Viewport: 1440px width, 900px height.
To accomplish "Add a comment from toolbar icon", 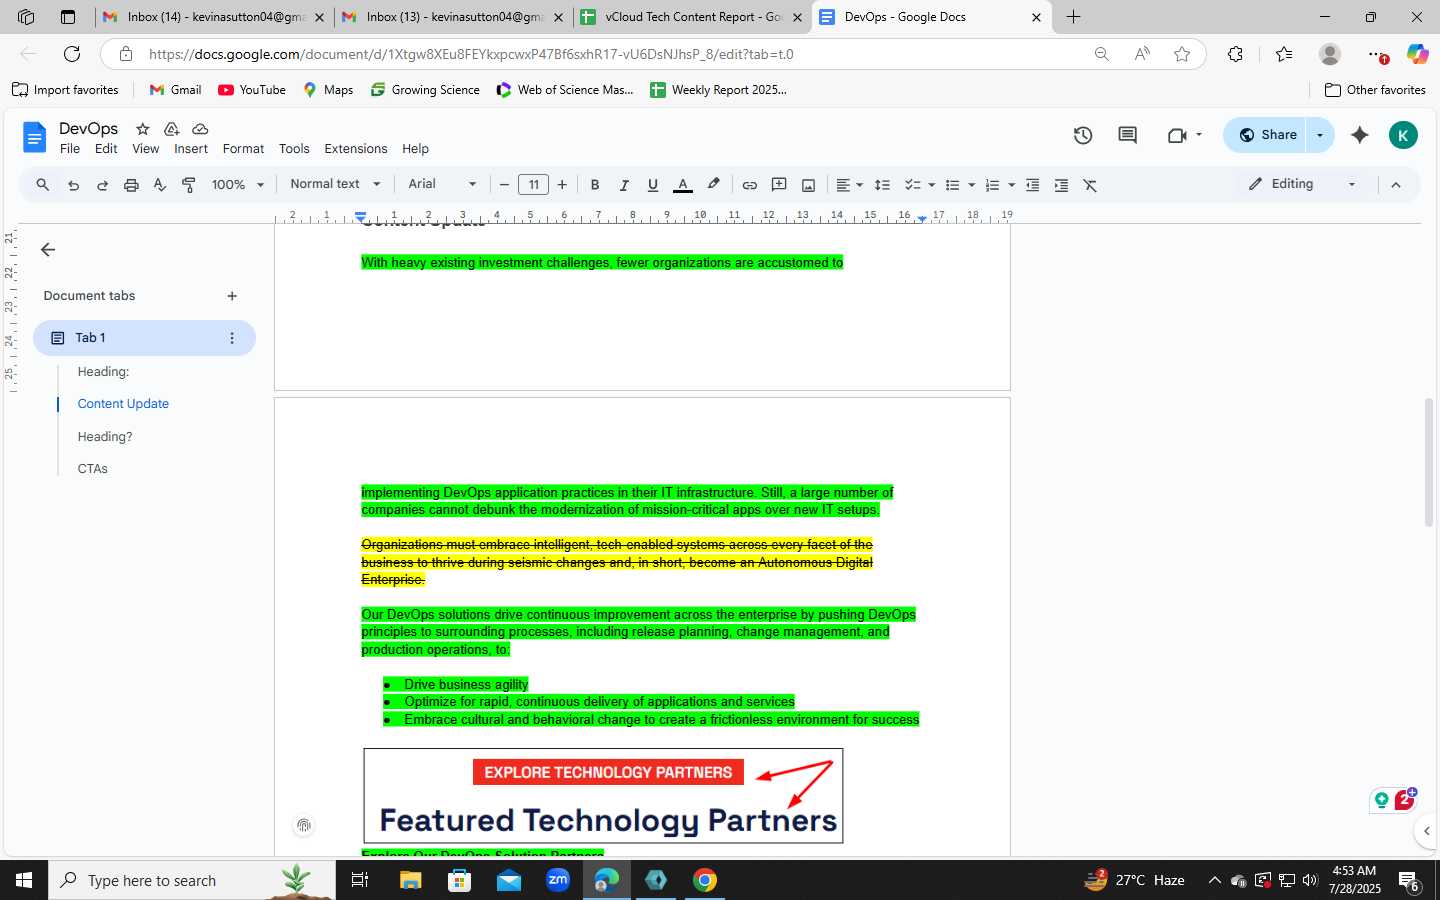I will point(779,185).
